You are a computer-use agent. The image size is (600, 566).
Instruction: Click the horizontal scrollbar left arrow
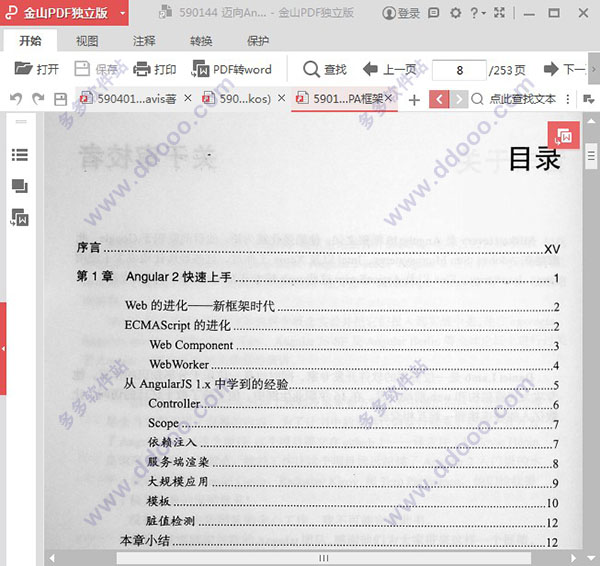[52, 558]
